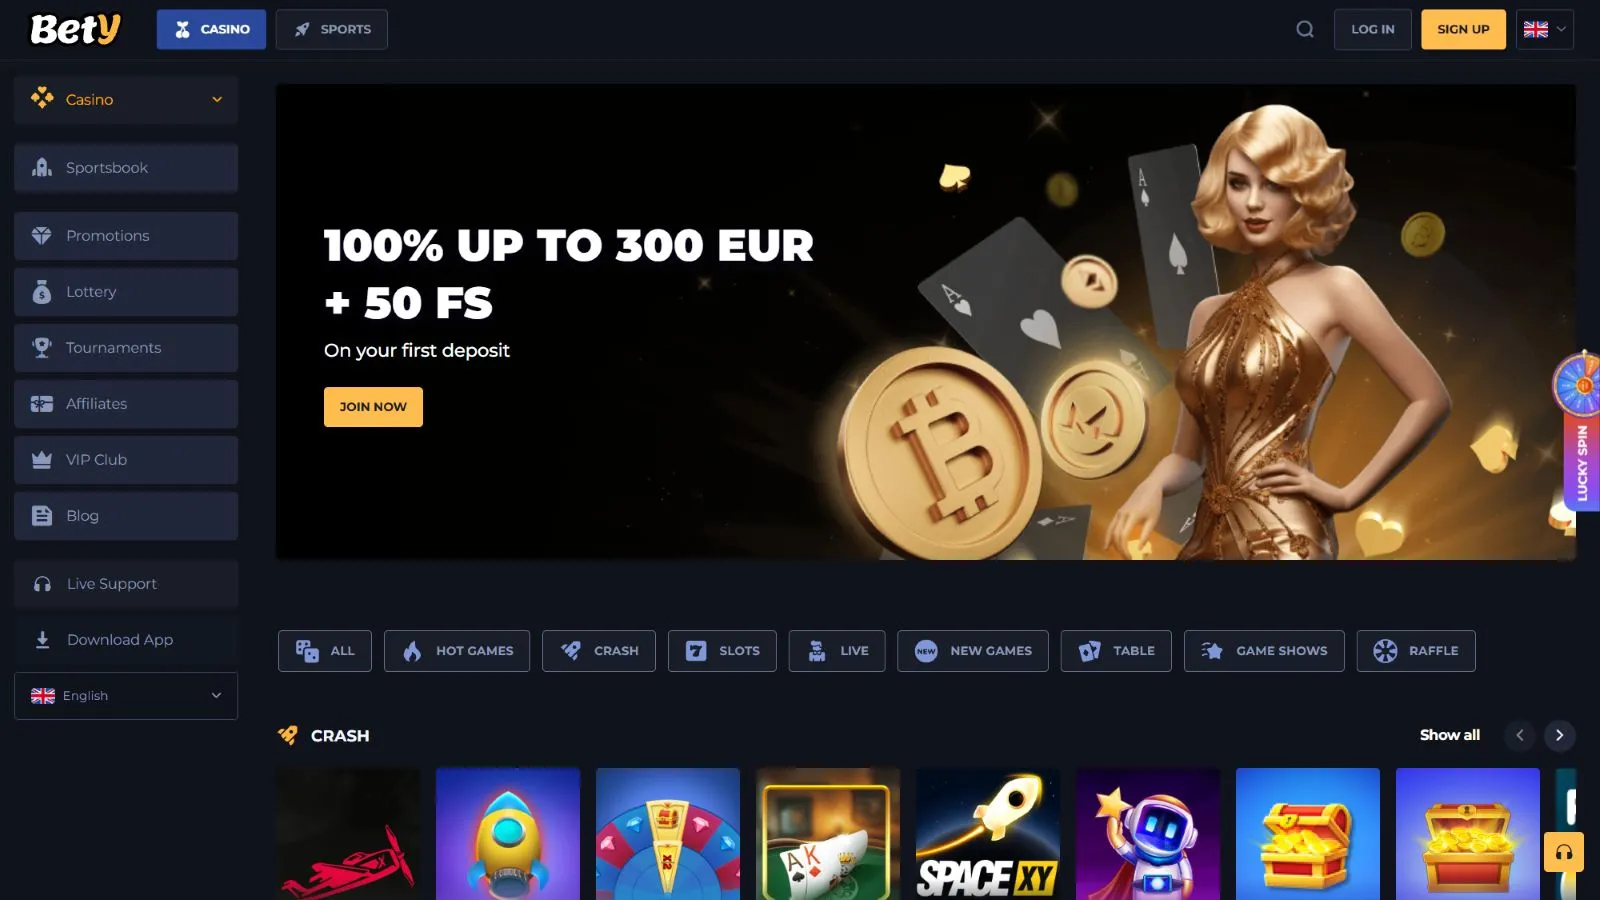Switch to the Sports tab

[332, 29]
